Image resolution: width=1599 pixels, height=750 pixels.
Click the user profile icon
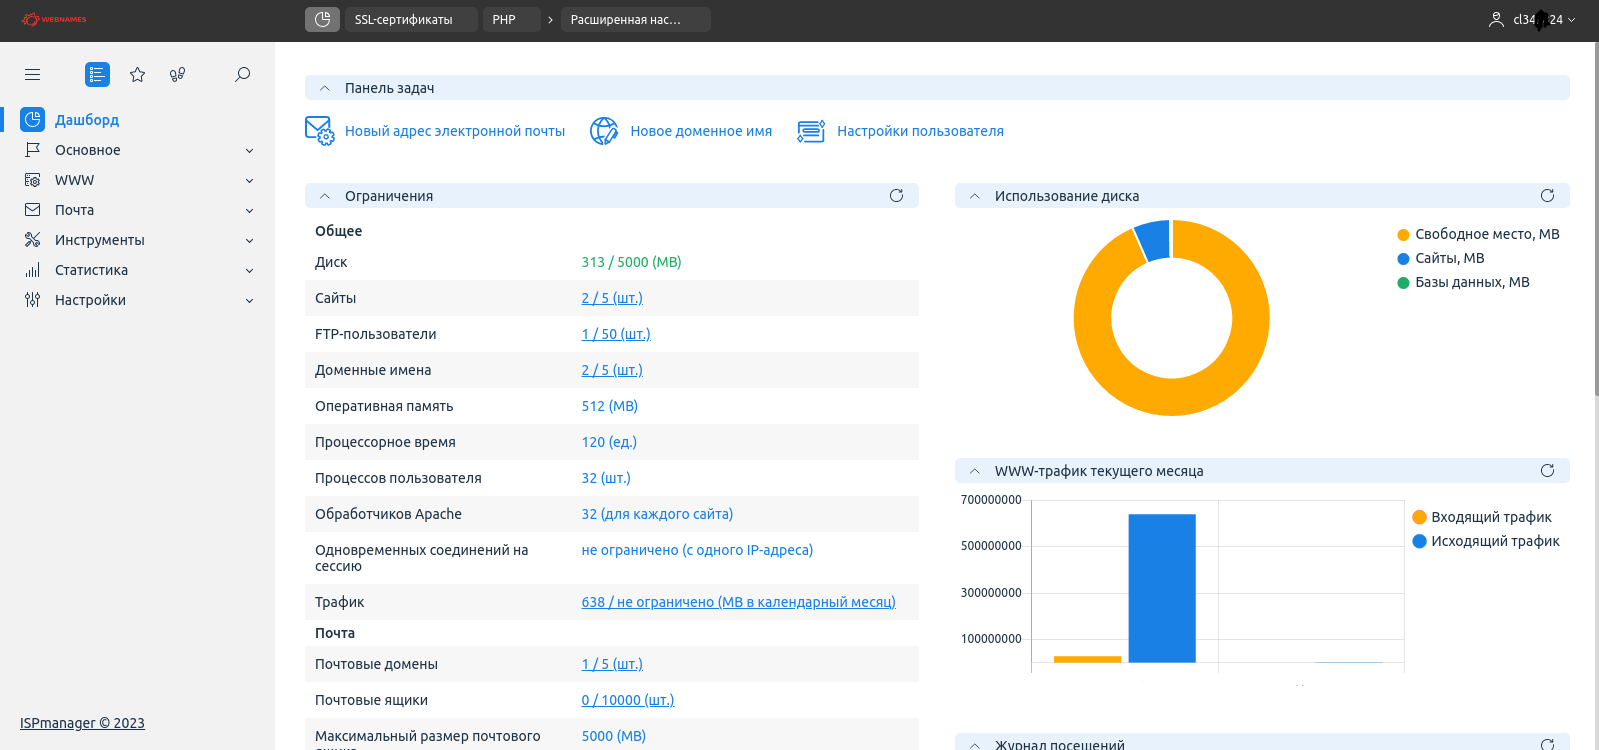pos(1496,19)
